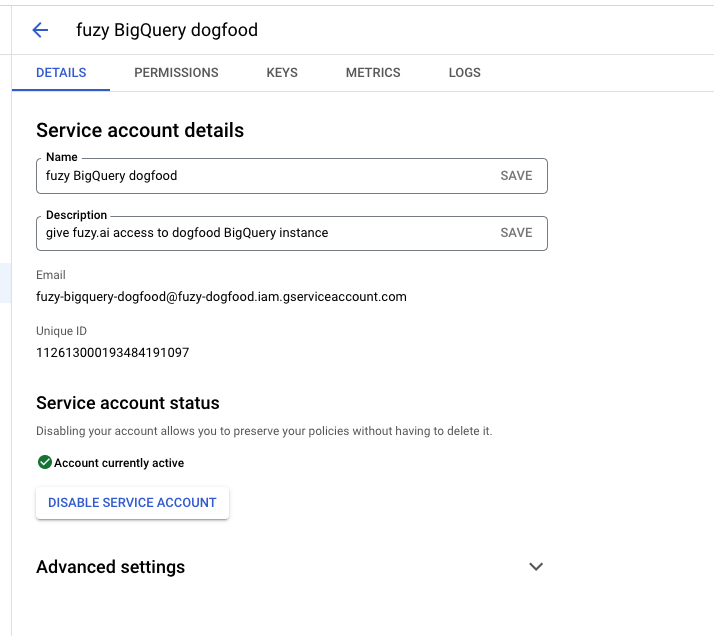
Task: Save the service account description
Action: pyautogui.click(x=516, y=233)
